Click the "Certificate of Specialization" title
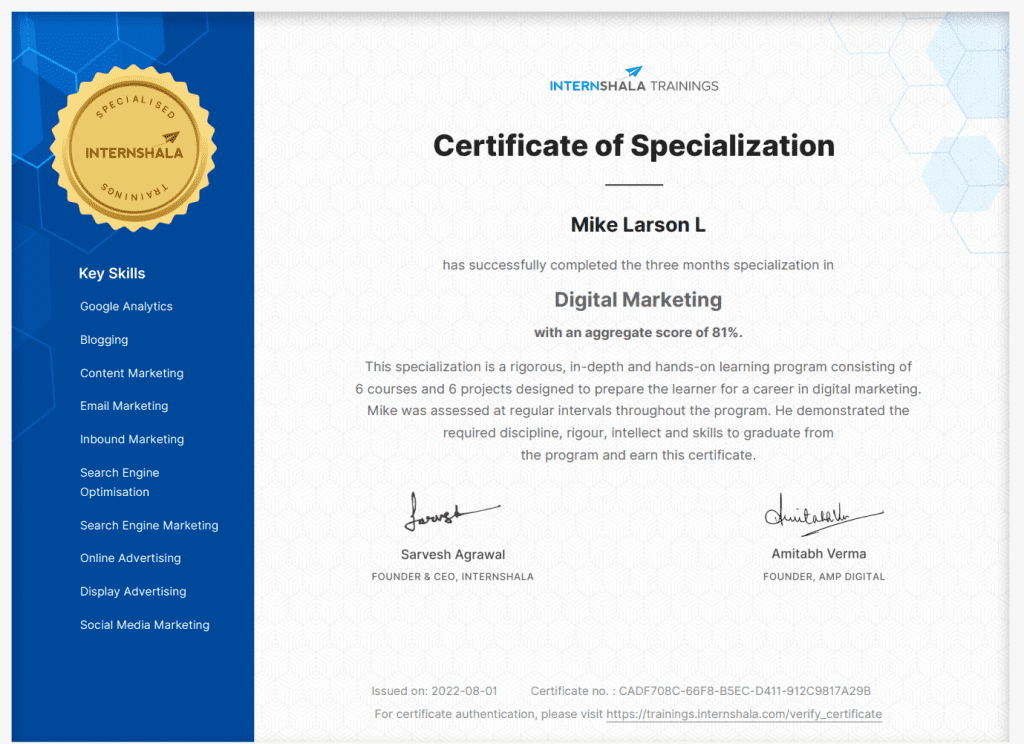 click(x=634, y=146)
